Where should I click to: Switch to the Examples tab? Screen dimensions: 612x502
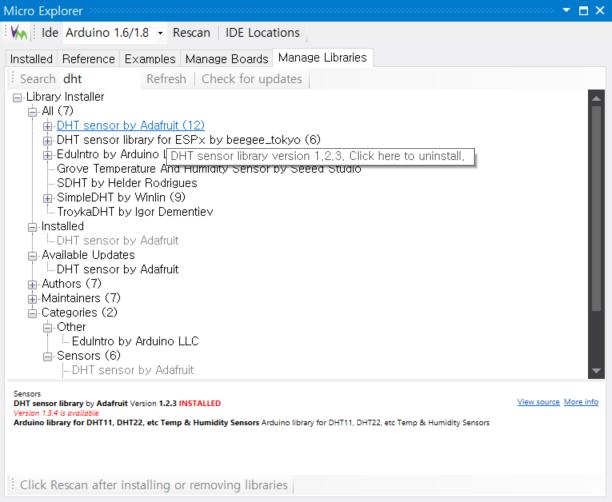click(150, 59)
